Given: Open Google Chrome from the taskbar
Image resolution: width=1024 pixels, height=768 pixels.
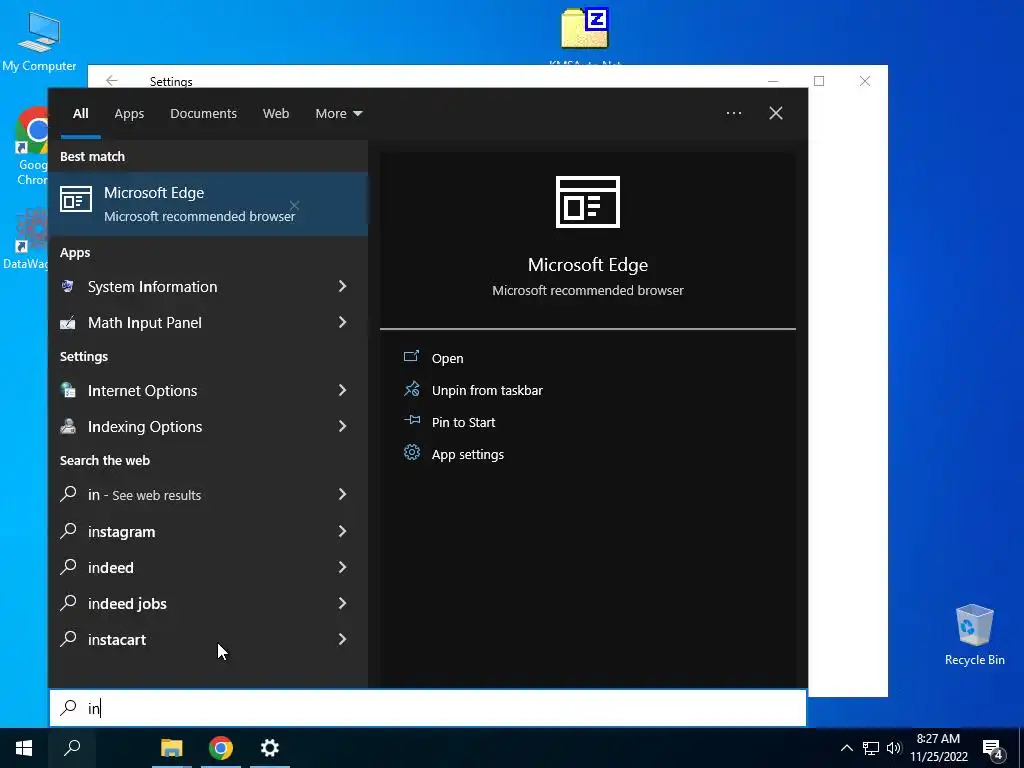Looking at the screenshot, I should [x=221, y=748].
